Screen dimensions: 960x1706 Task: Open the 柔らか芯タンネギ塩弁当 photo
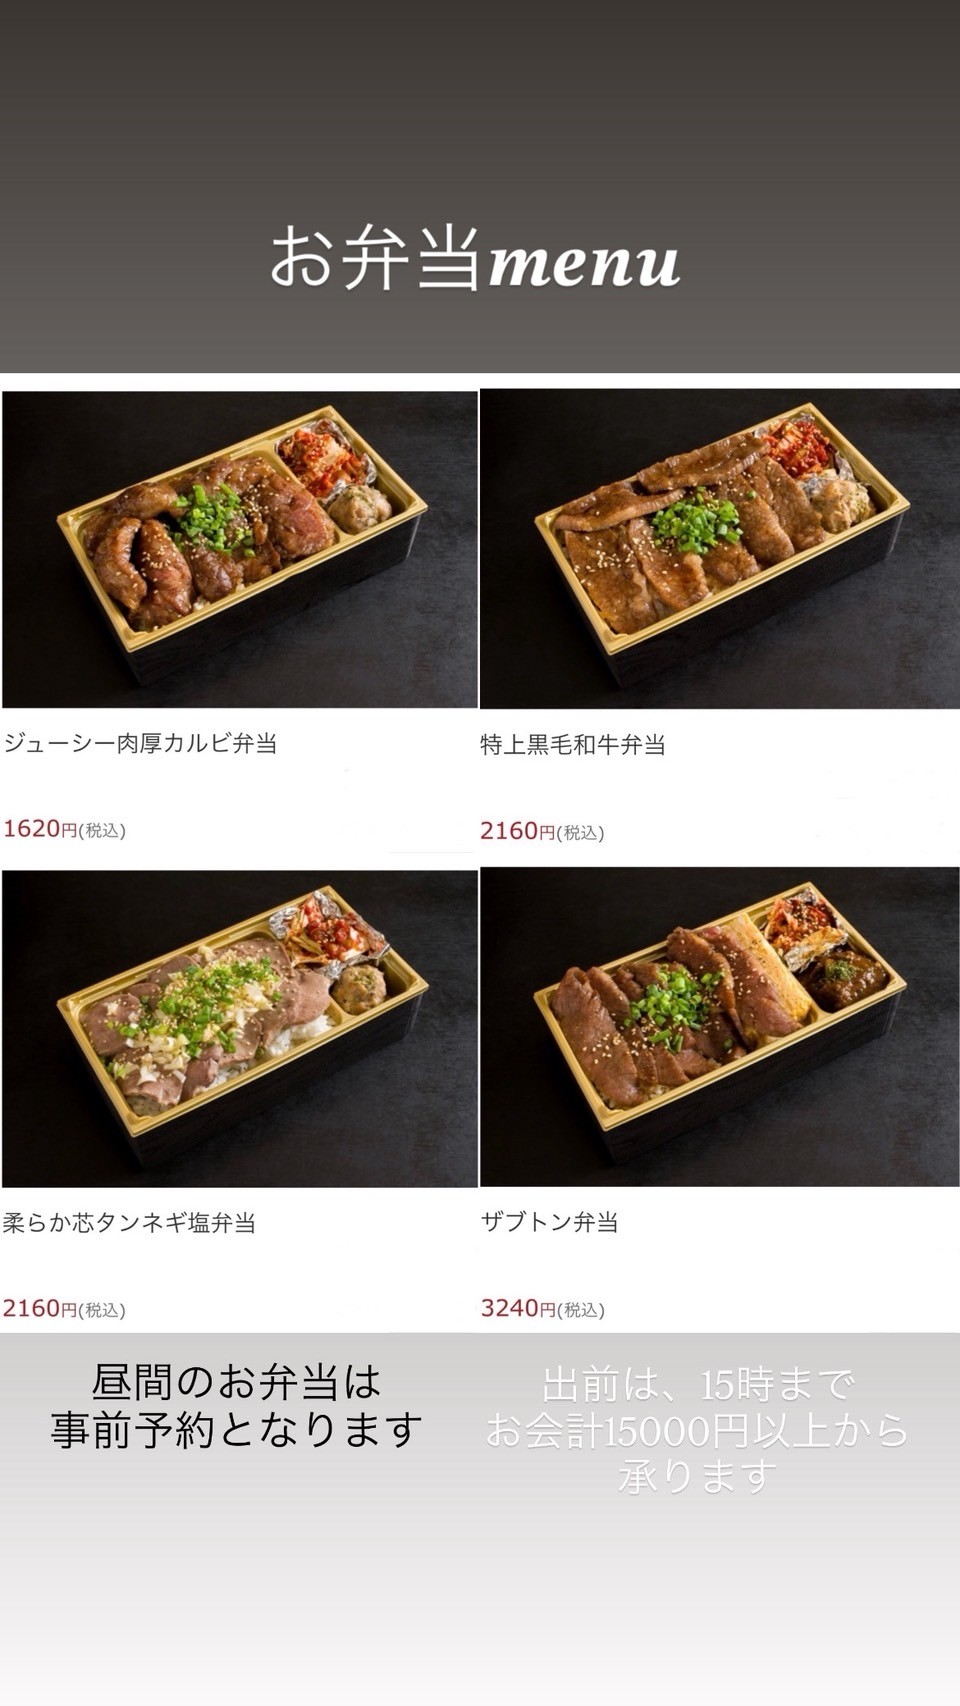pos(240,1029)
